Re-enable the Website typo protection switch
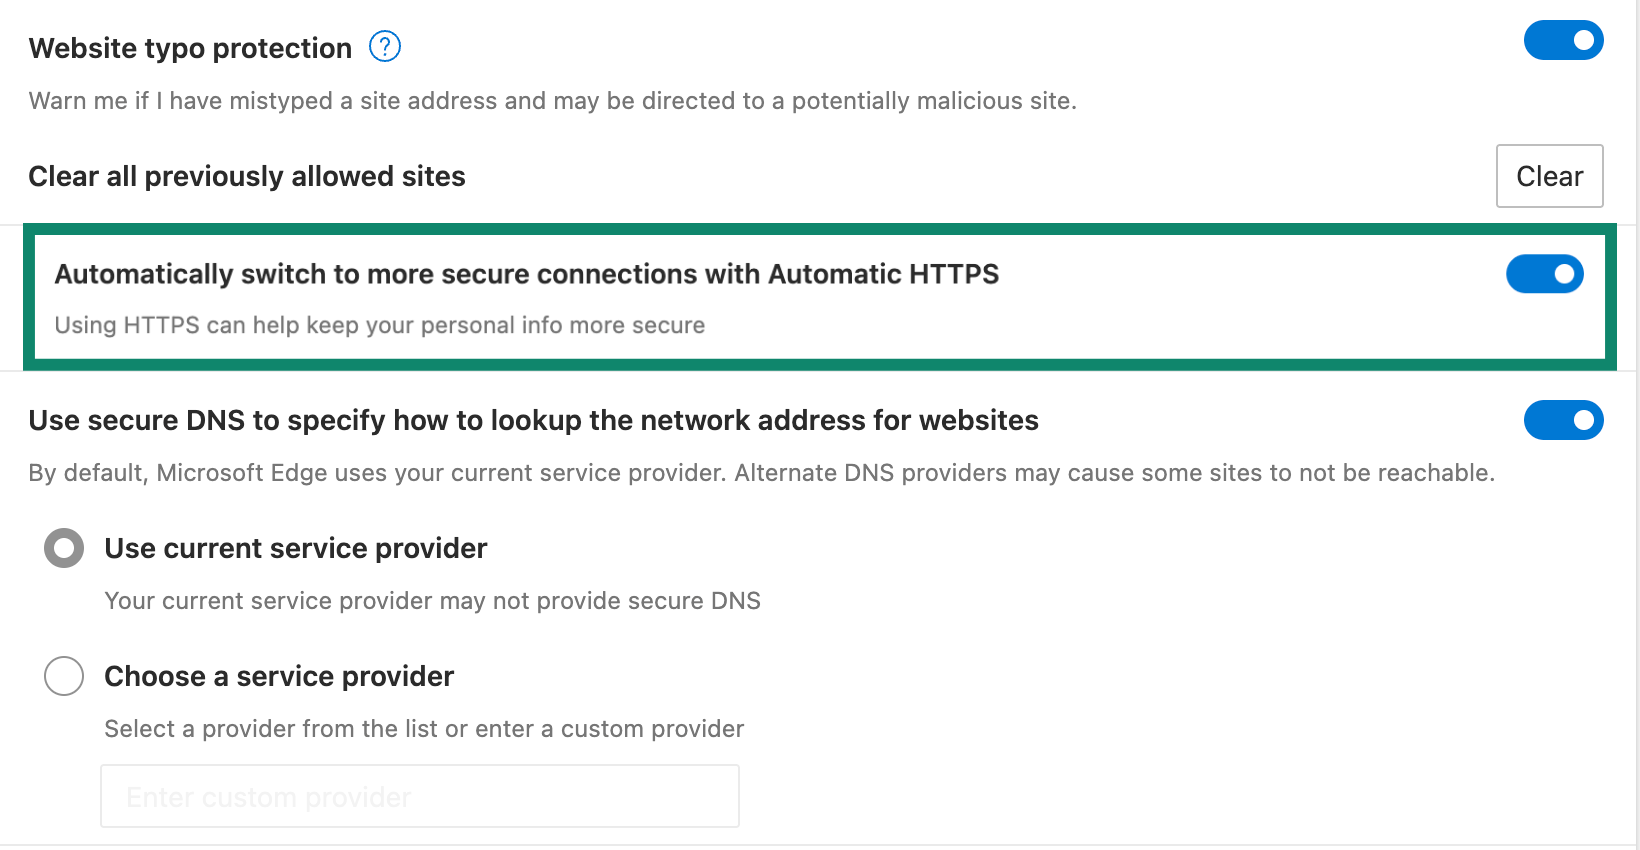 (x=1563, y=40)
